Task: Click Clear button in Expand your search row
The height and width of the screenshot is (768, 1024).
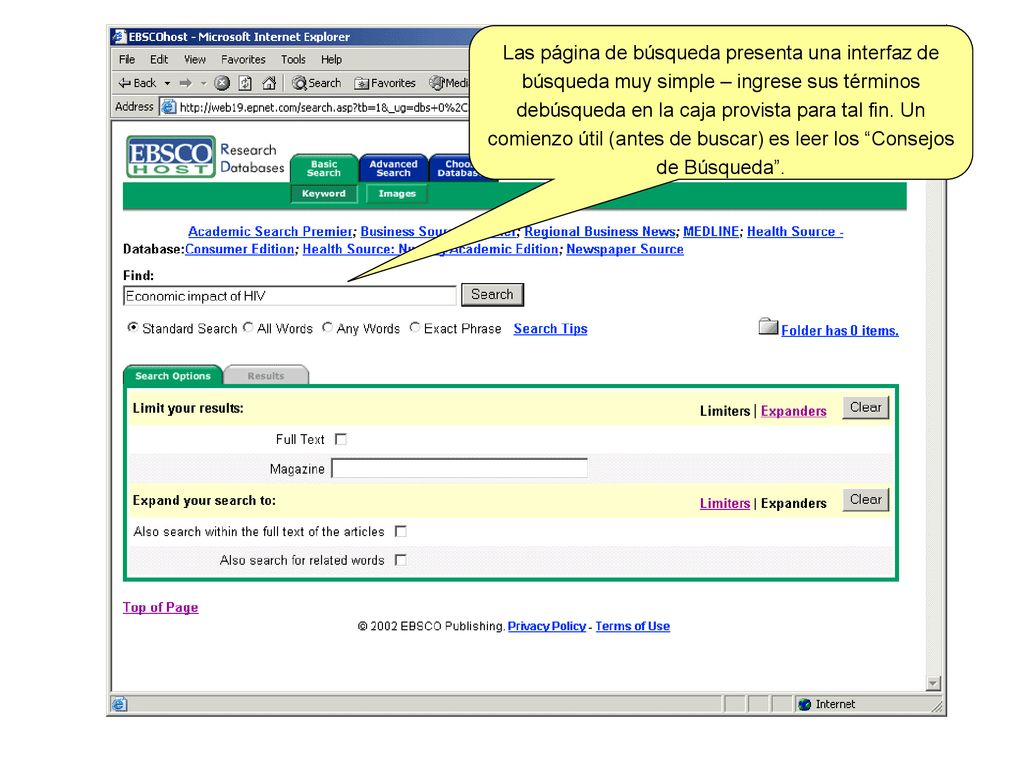Action: 865,500
